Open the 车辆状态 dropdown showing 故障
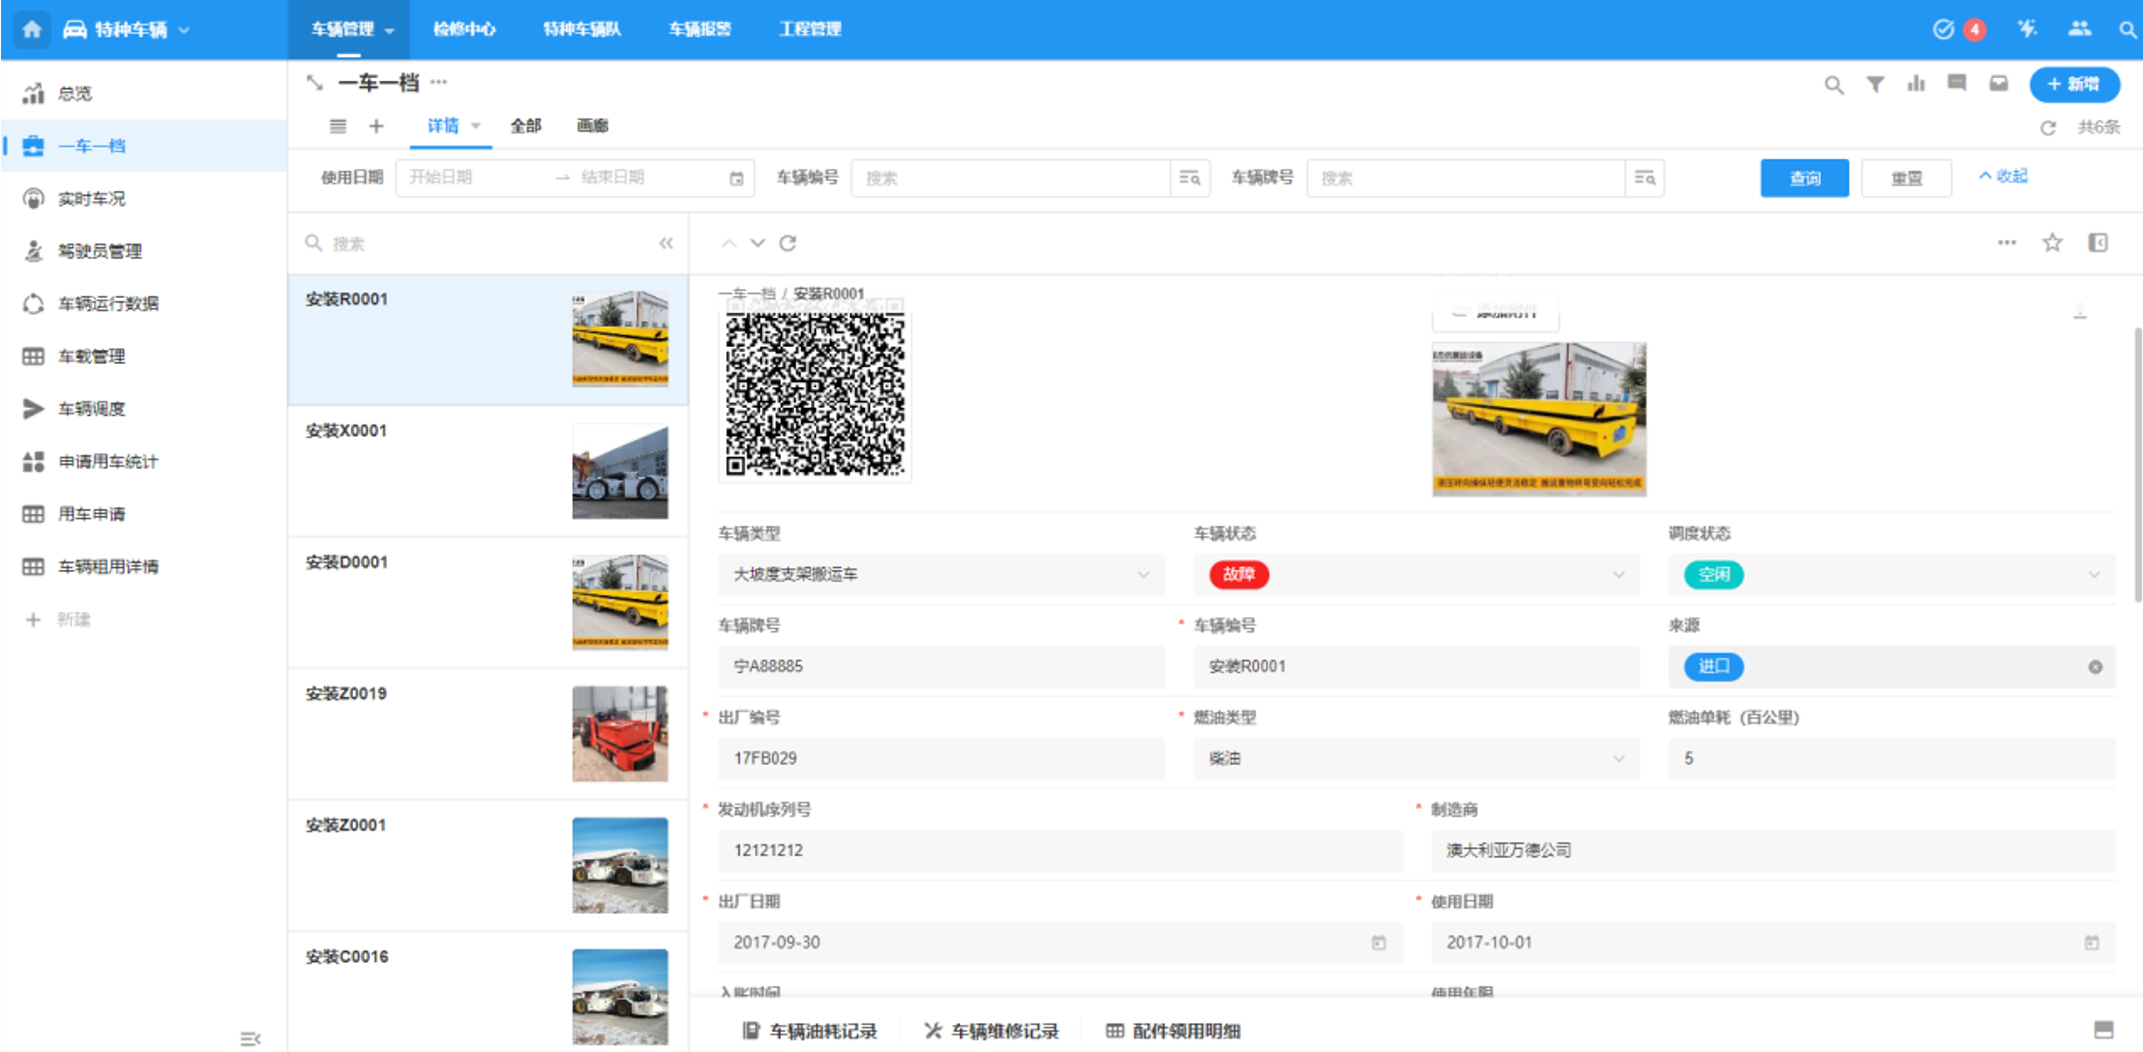 (x=1618, y=575)
